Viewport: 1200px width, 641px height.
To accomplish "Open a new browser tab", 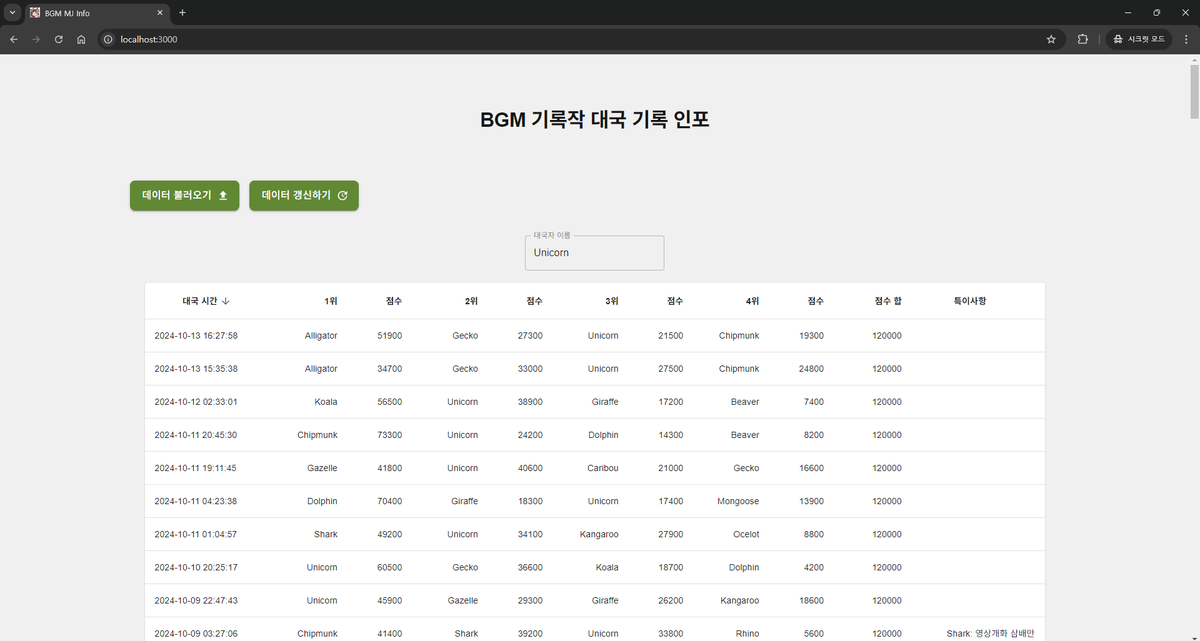I will [182, 13].
